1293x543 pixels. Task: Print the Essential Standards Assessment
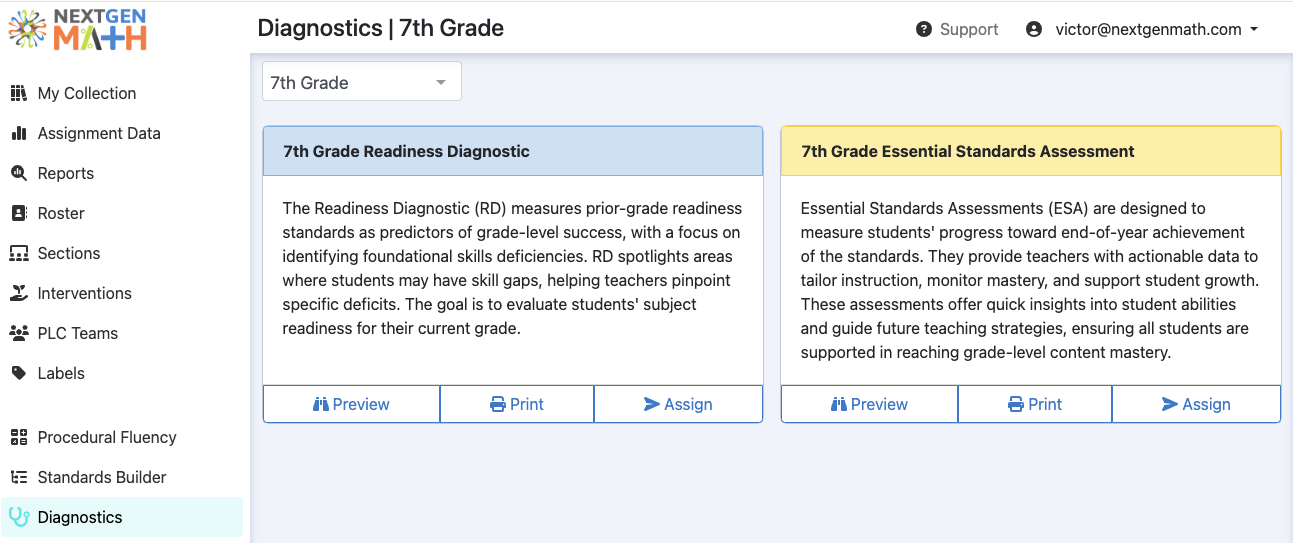(x=1035, y=404)
